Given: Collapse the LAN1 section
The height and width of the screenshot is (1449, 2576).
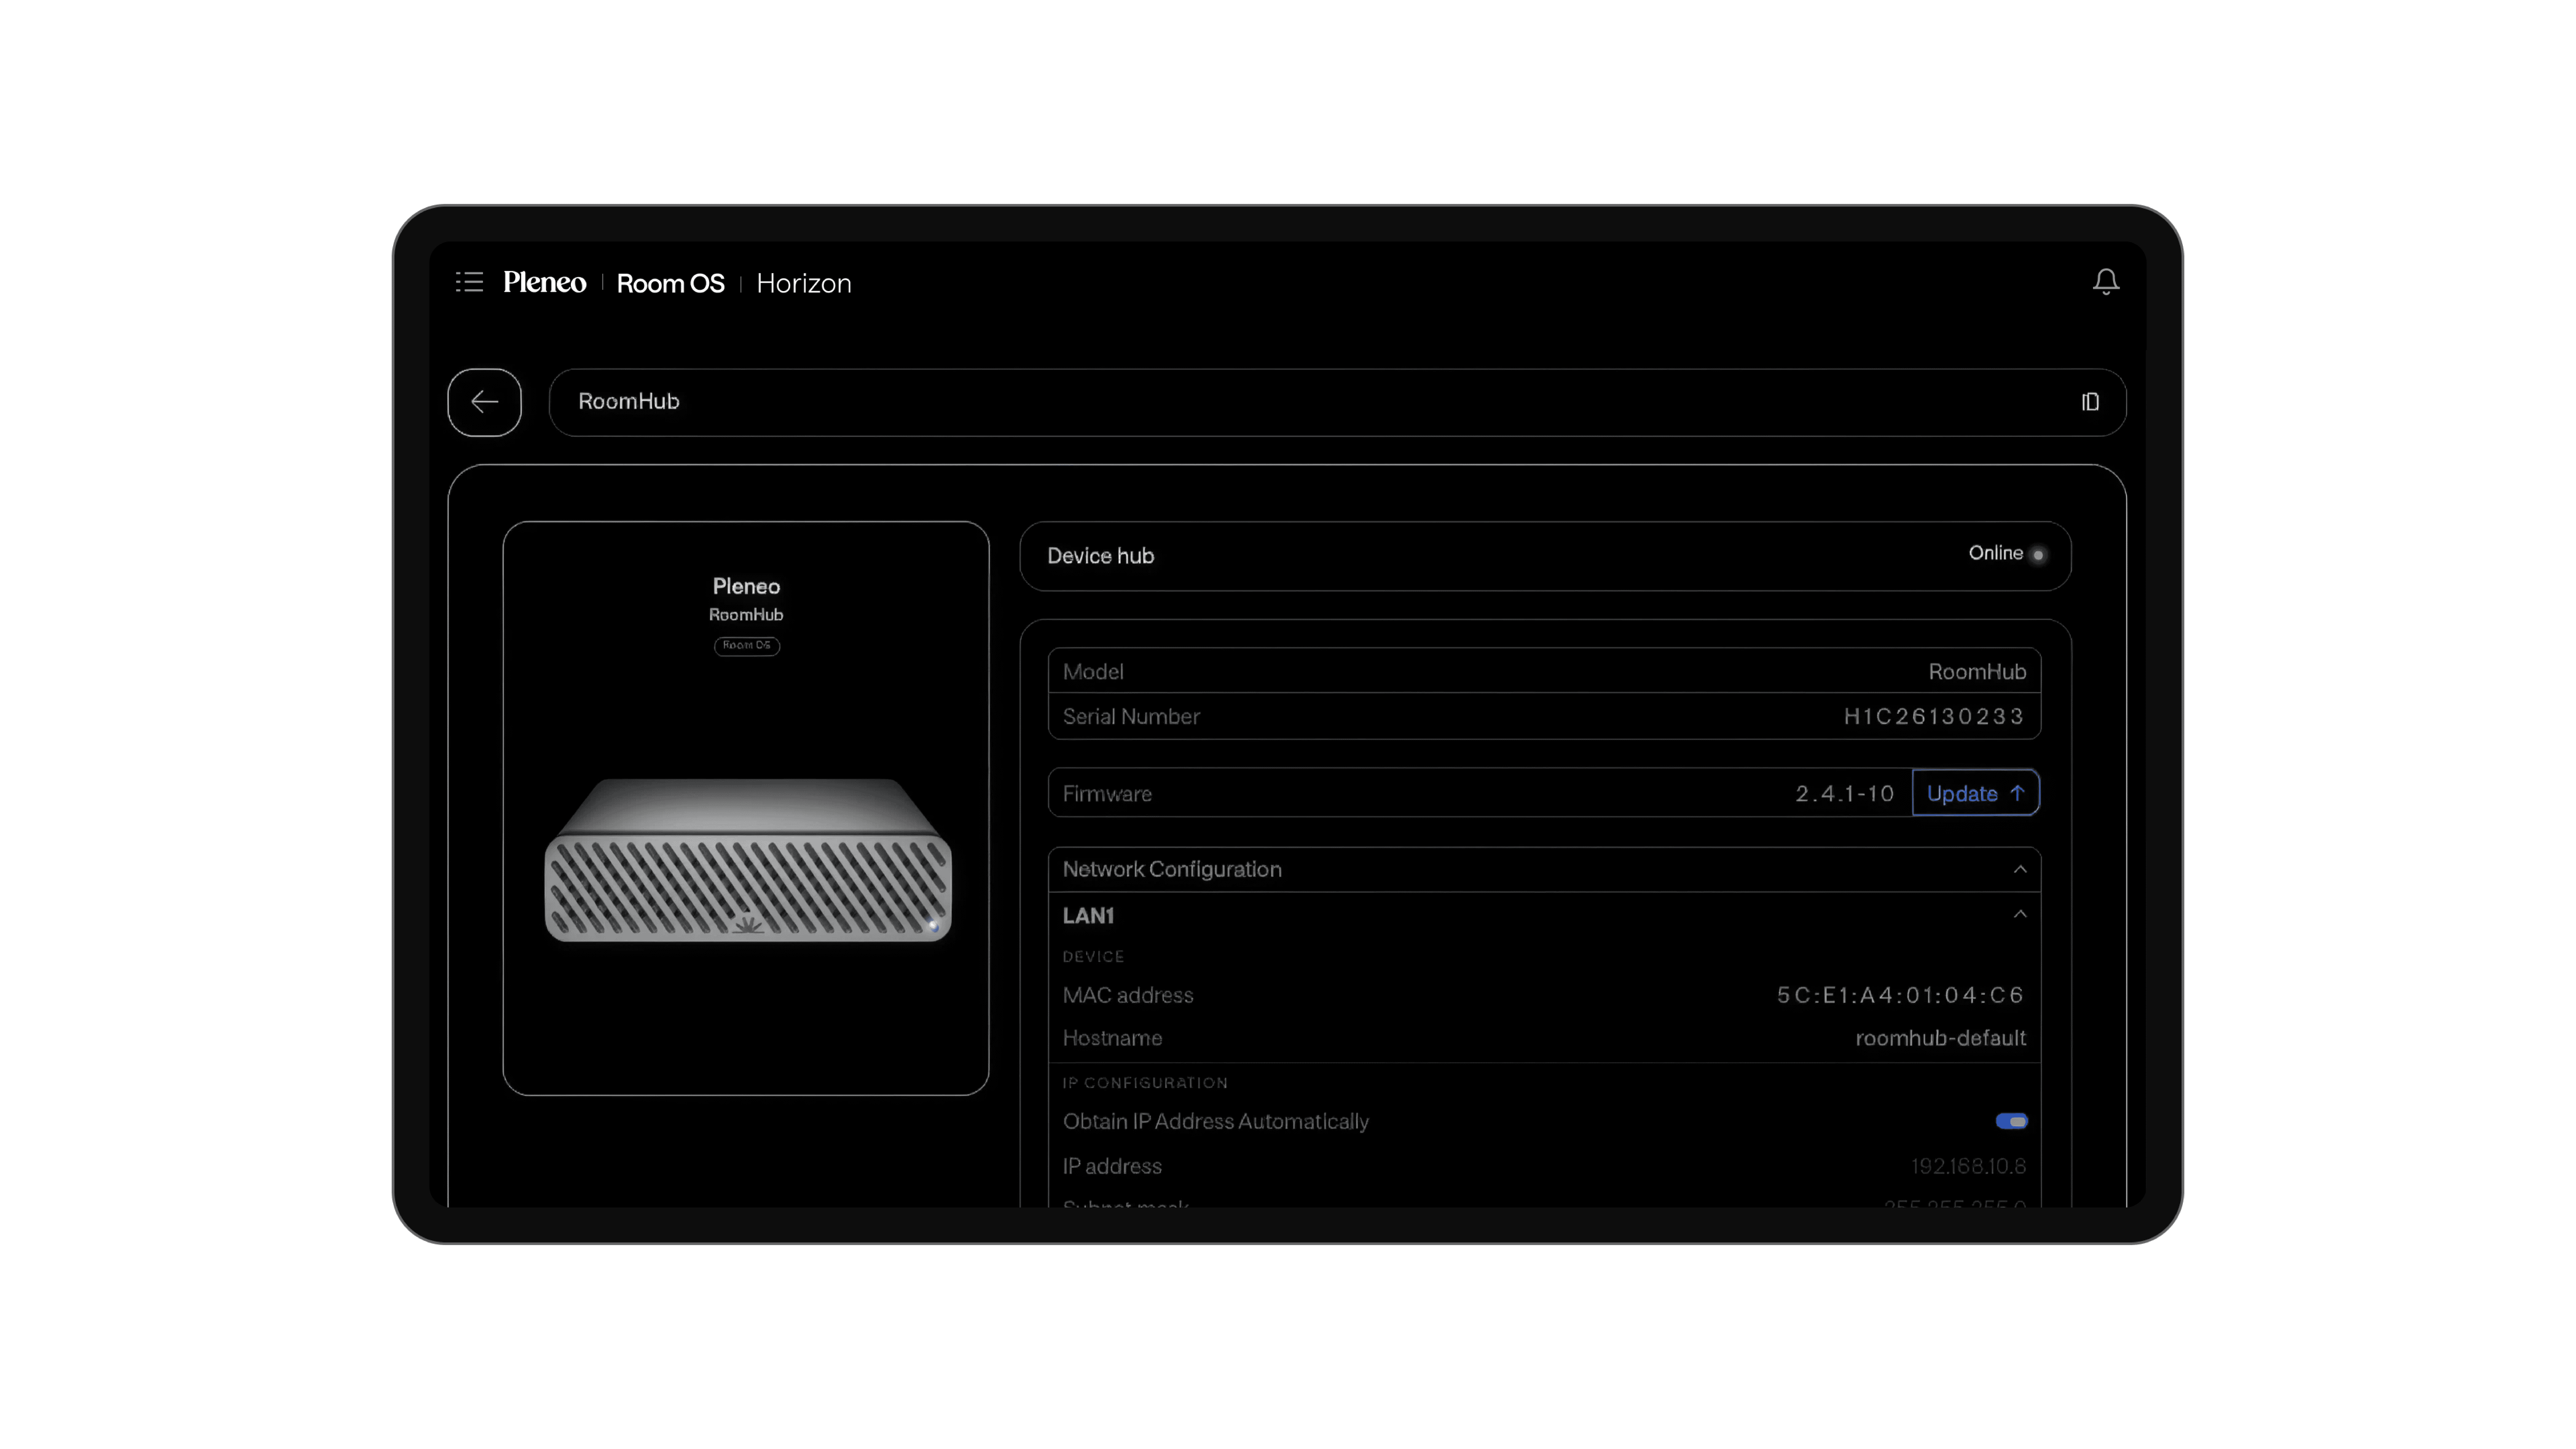Looking at the screenshot, I should (2020, 914).
